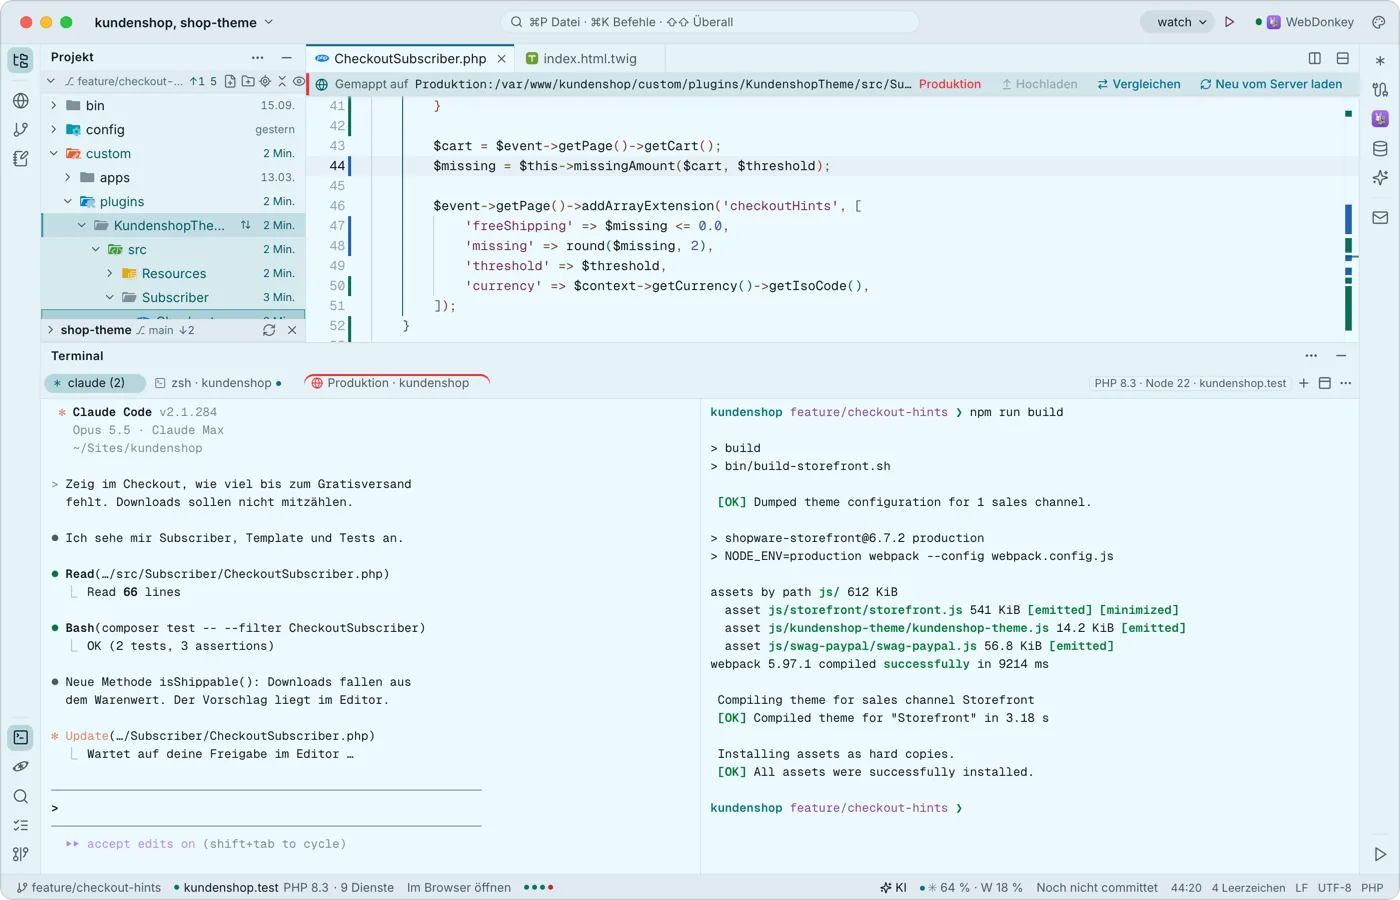Expand the bin folder
This screenshot has height=900, width=1400.
[54, 105]
